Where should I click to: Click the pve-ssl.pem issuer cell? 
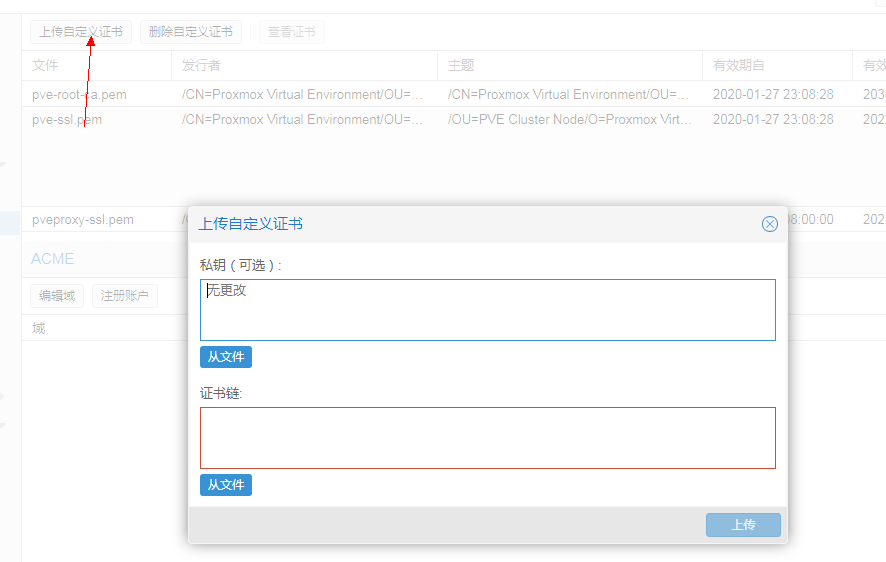pos(305,120)
